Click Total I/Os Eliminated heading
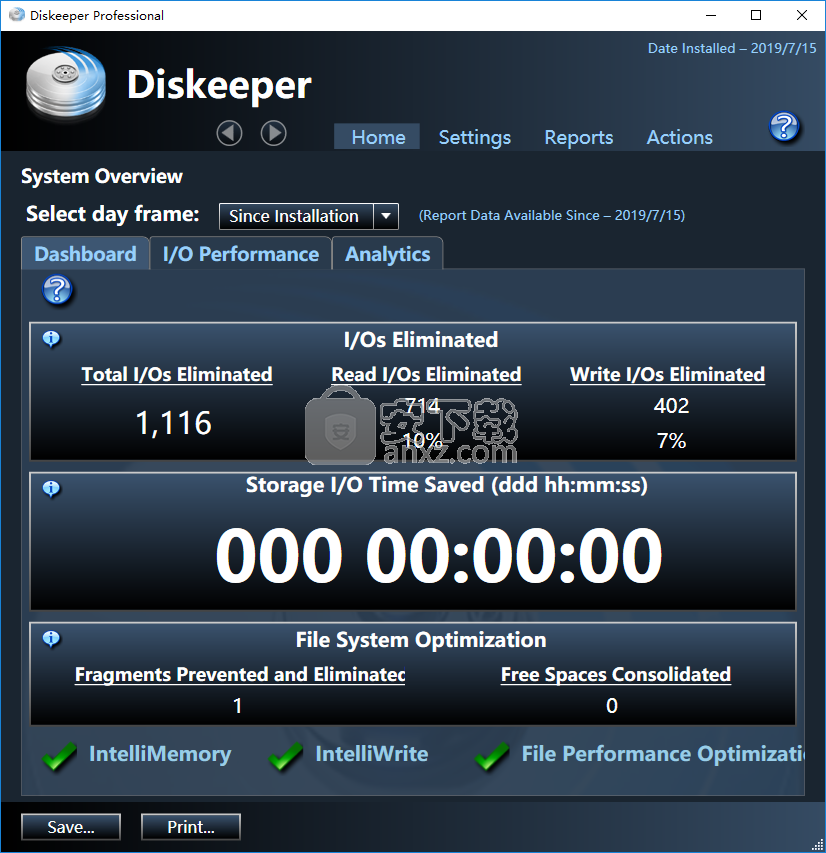 177,374
